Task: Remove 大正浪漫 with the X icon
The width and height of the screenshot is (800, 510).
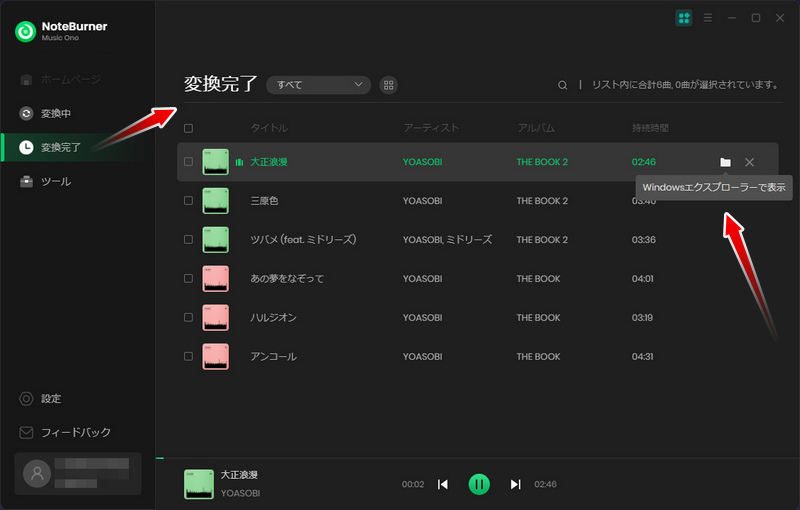Action: pos(749,162)
